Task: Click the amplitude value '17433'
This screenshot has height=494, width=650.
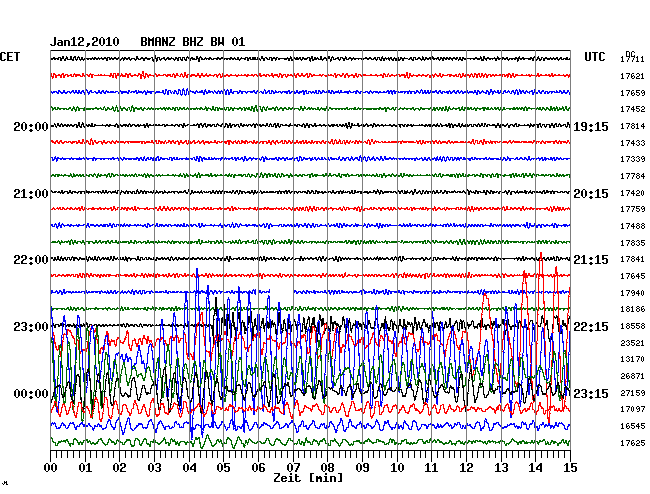Action: [x=633, y=143]
